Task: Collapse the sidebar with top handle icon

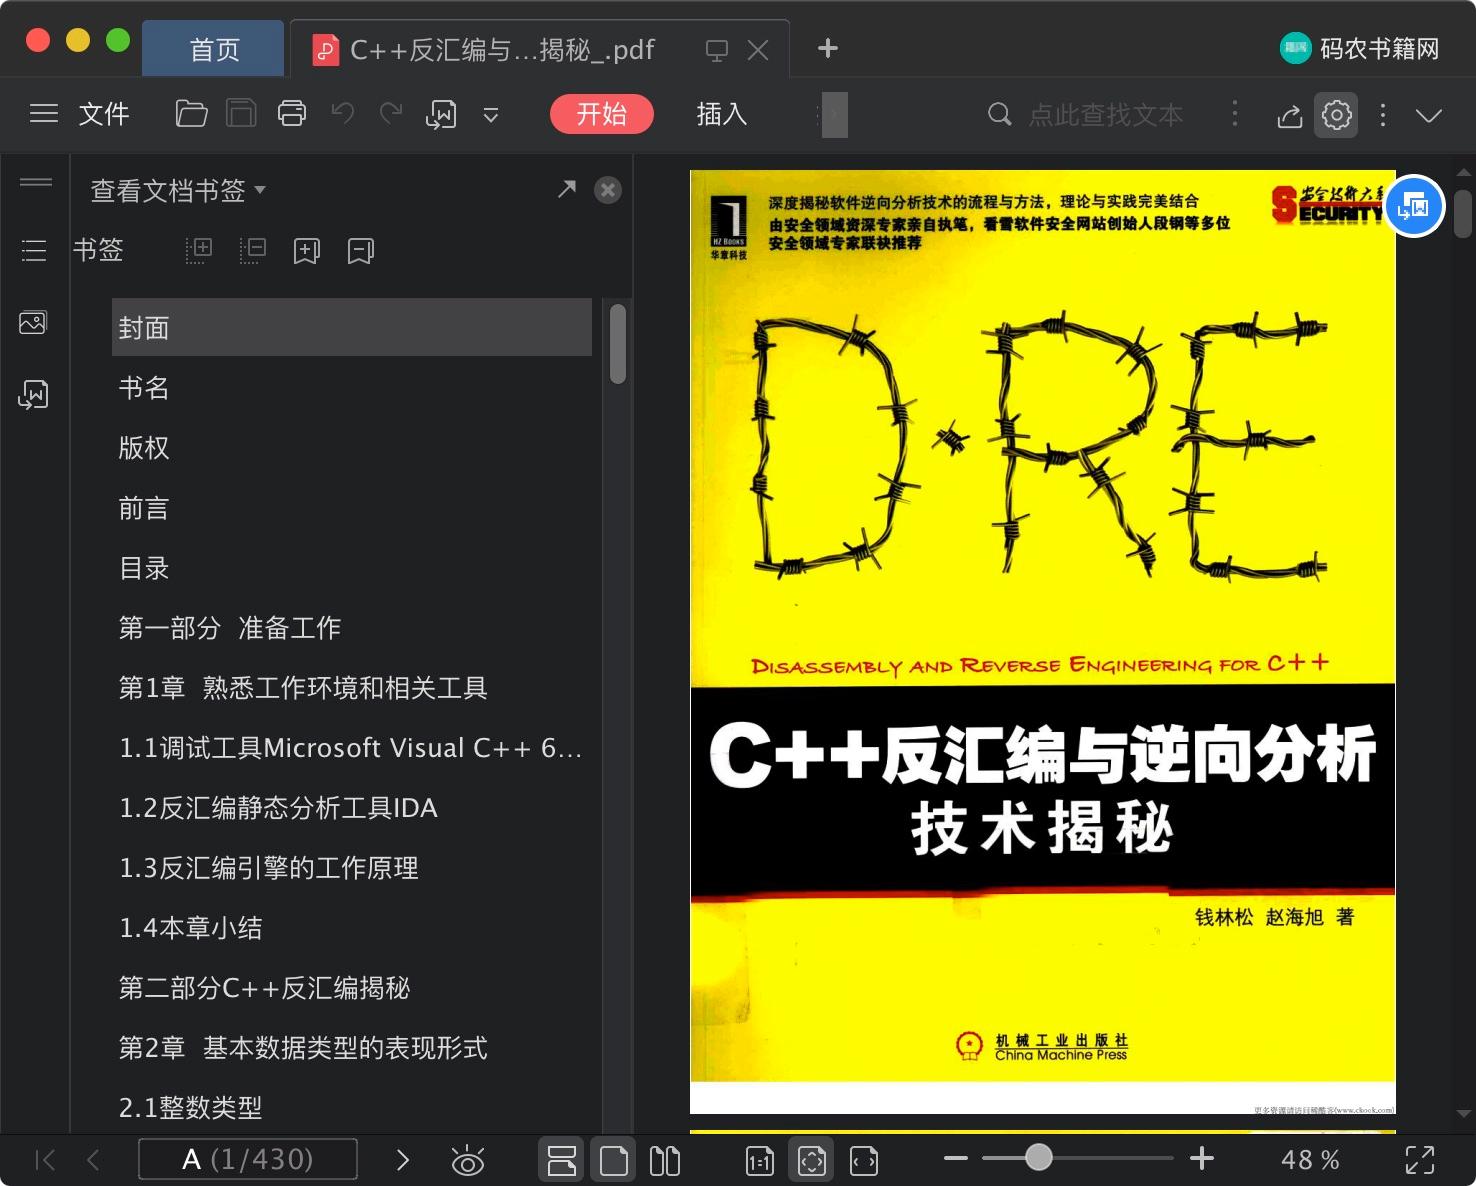Action: pyautogui.click(x=36, y=182)
